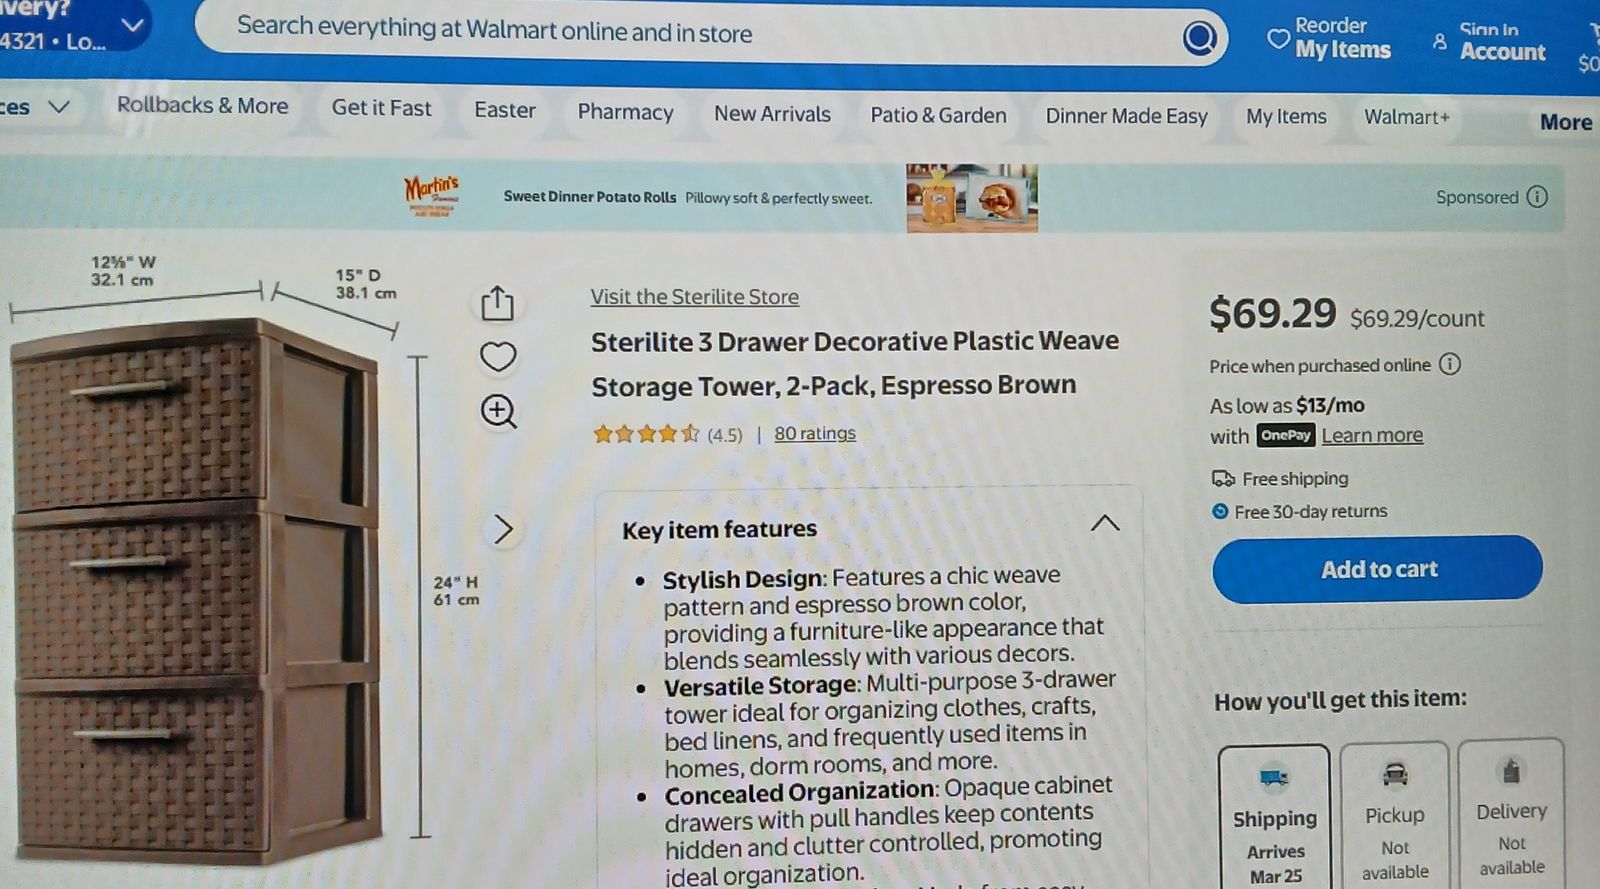The width and height of the screenshot is (1600, 889).
Task: Open the Pharmacy navigation tab
Action: click(625, 111)
